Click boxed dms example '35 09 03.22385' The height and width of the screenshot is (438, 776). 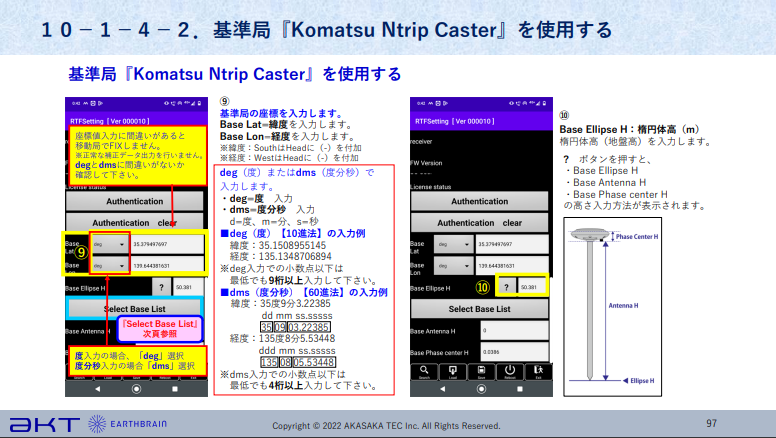(295, 327)
